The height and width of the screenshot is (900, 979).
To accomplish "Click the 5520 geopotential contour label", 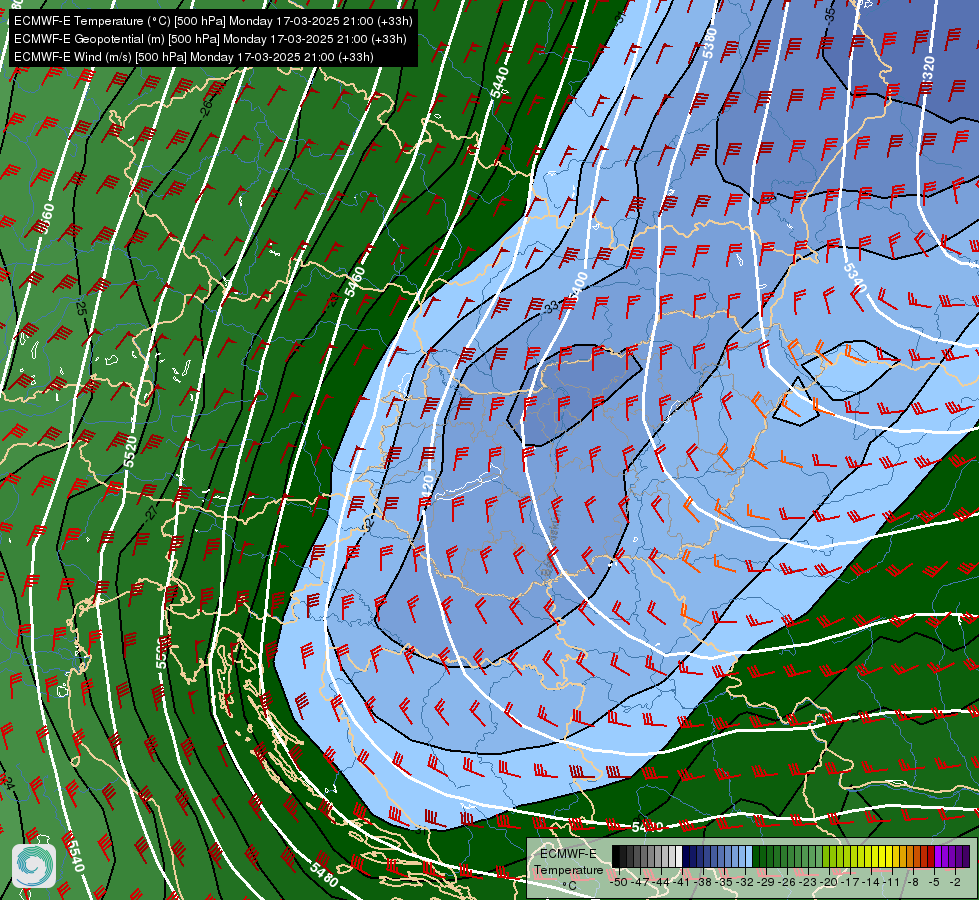I will pyautogui.click(x=130, y=452).
